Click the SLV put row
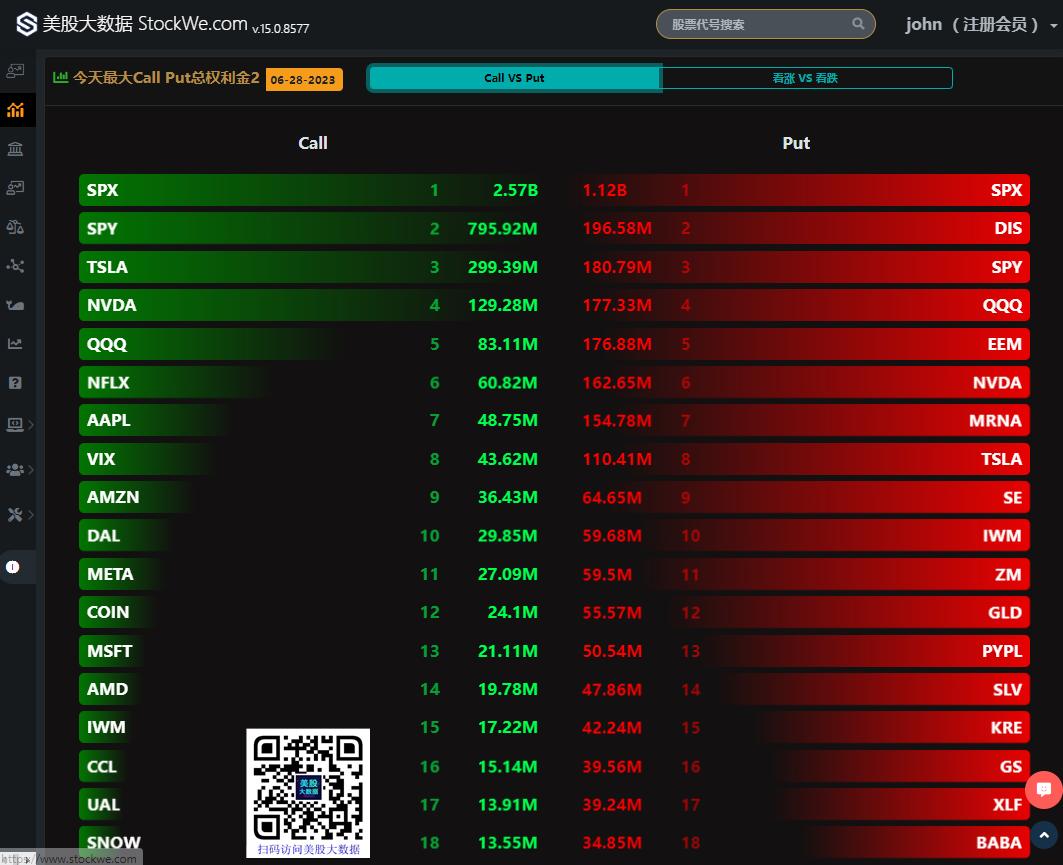The width and height of the screenshot is (1063, 865). 803,689
